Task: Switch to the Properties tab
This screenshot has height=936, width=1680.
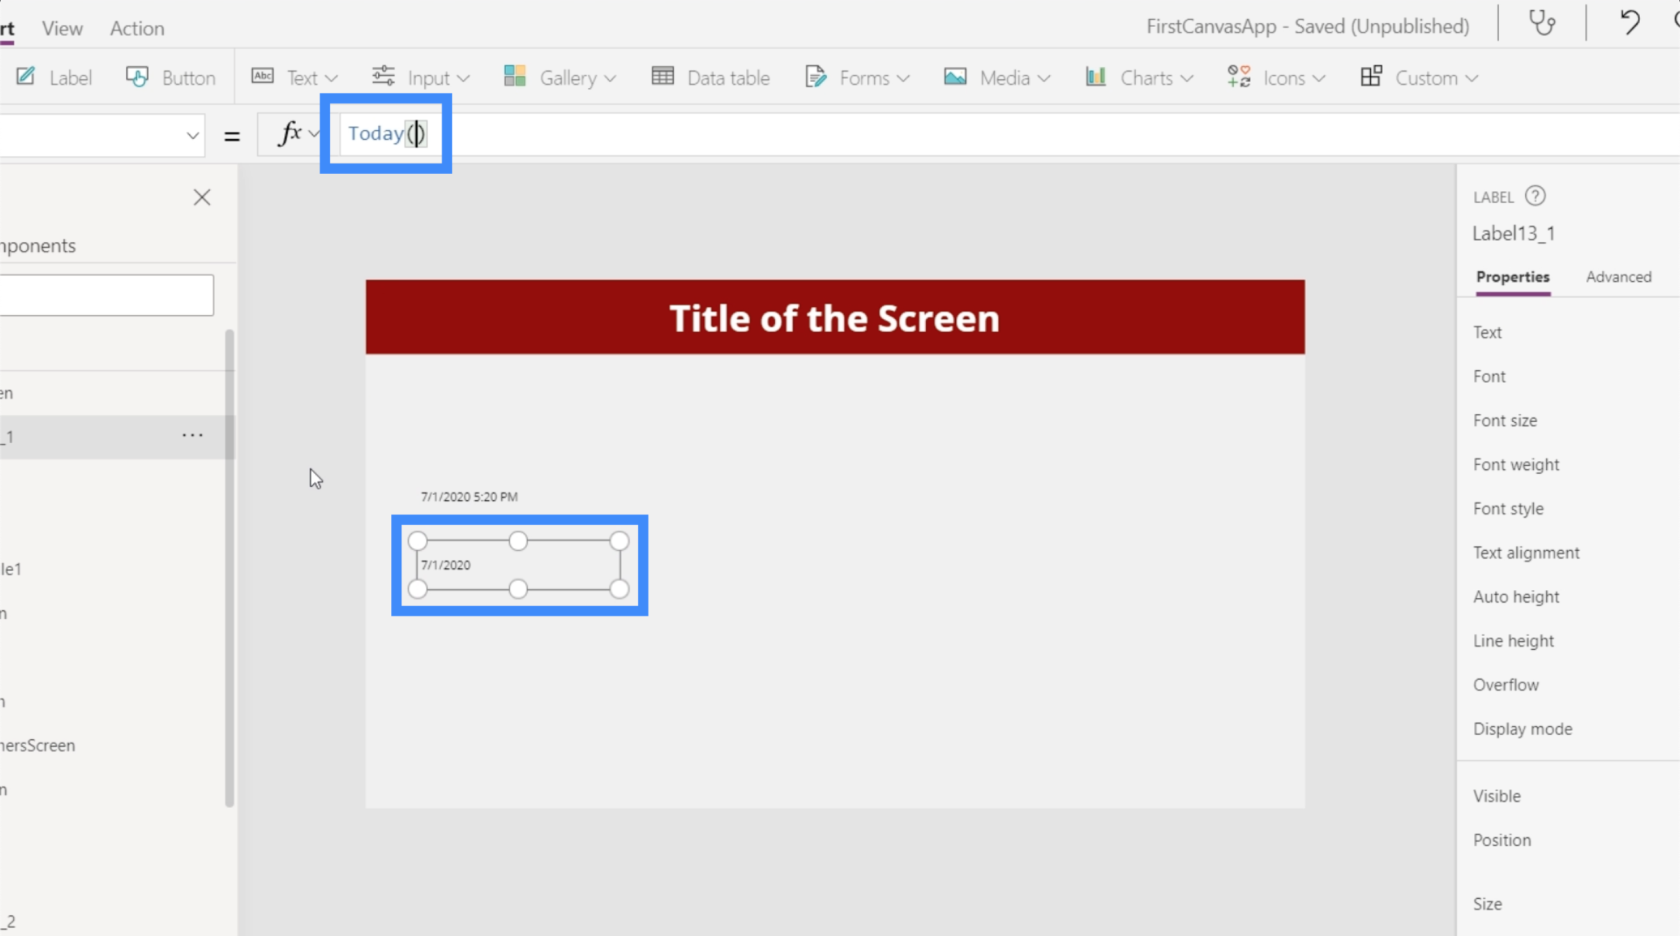Action: click(x=1512, y=277)
